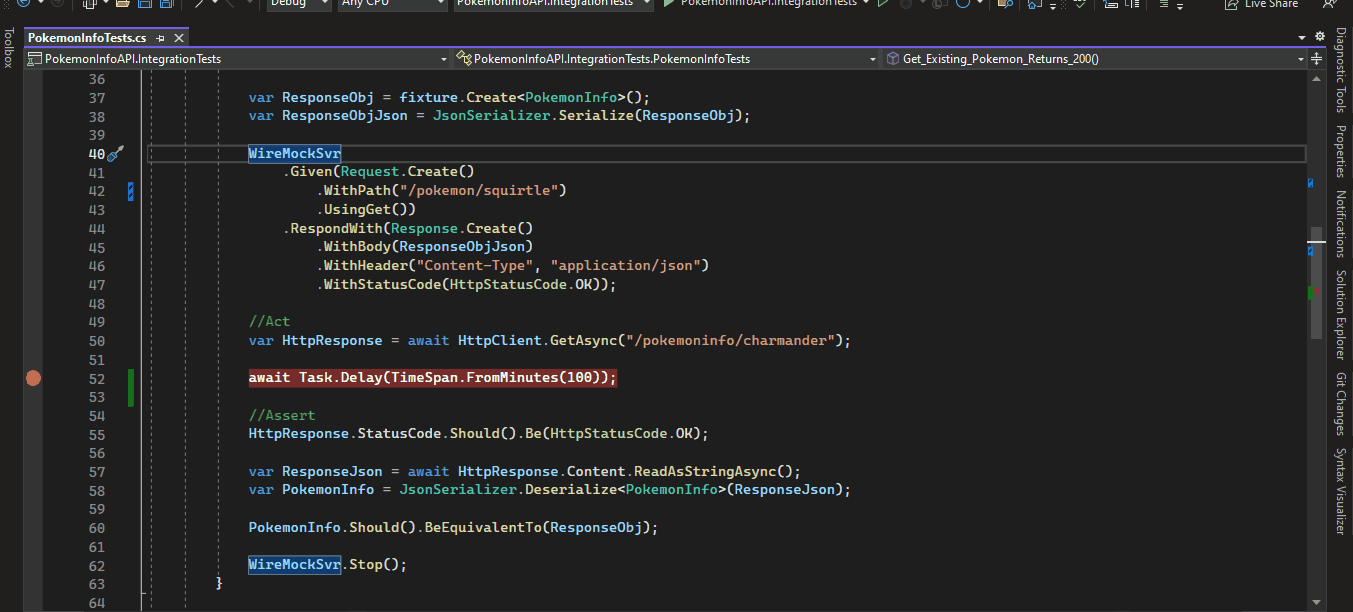Click JsonSerializer on line 38
The width and height of the screenshot is (1353, 612).
[x=490, y=116]
